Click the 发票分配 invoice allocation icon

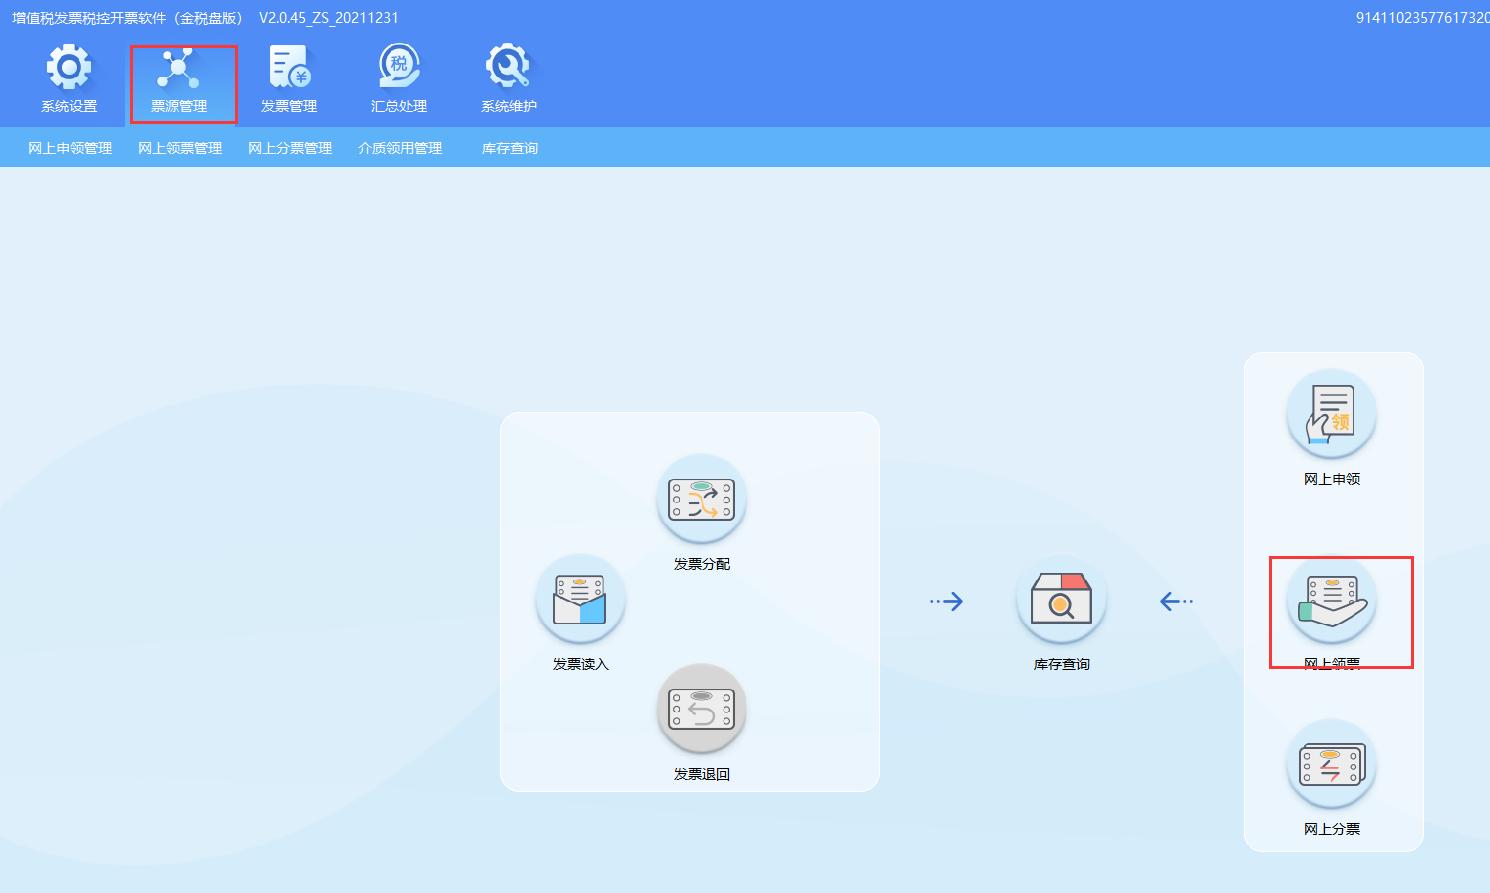coord(701,500)
